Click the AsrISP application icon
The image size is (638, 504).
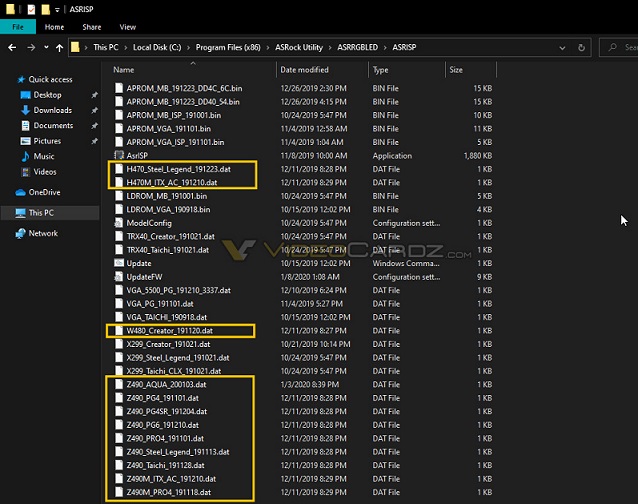pyautogui.click(x=119, y=155)
